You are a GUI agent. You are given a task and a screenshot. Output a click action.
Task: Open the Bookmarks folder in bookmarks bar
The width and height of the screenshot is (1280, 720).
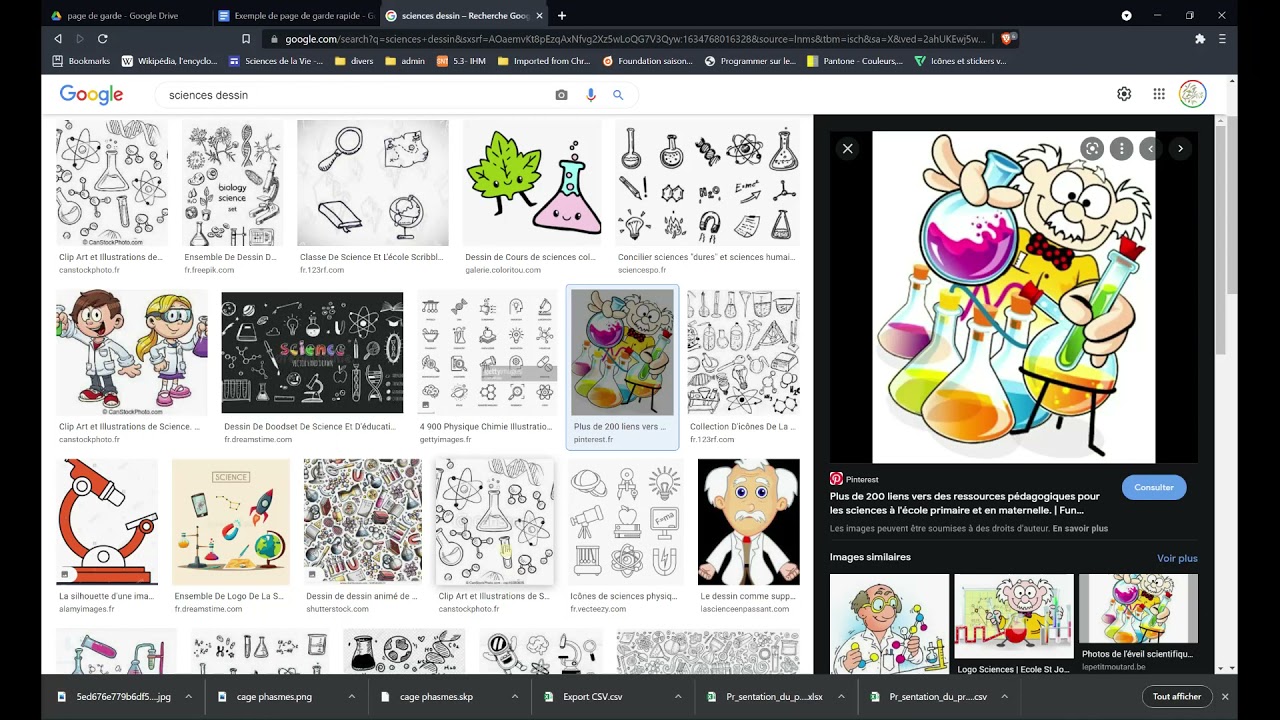[x=81, y=61]
